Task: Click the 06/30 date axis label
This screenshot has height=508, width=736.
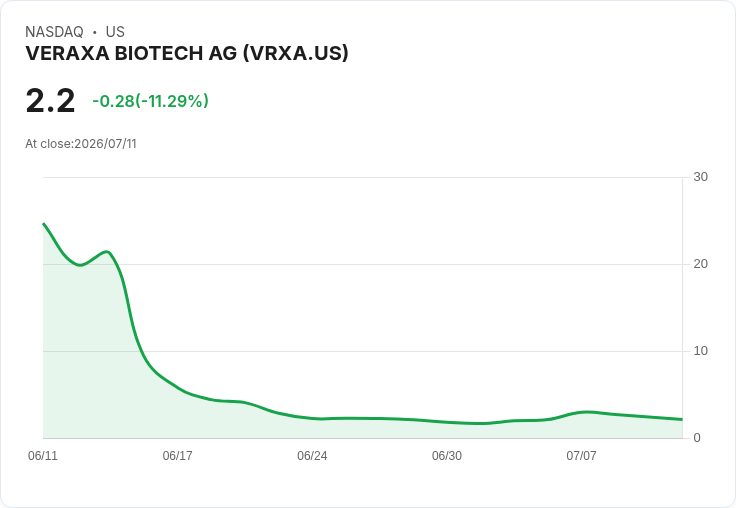Action: (x=447, y=456)
